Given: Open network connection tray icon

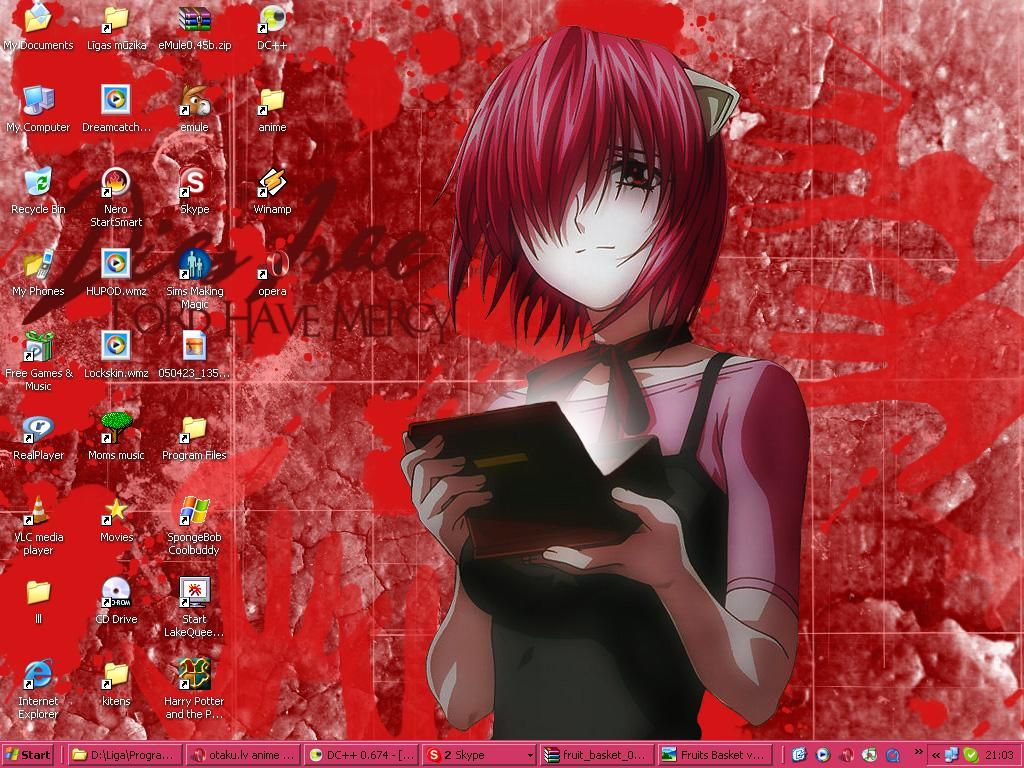Looking at the screenshot, I should 952,755.
